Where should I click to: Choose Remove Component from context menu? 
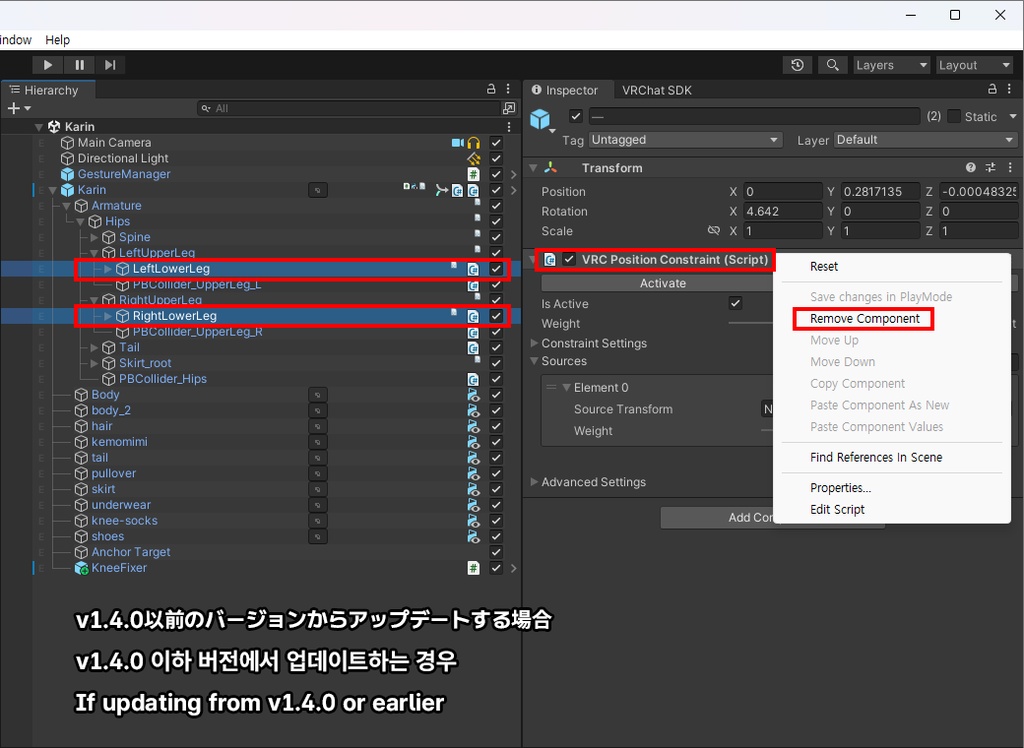(x=864, y=319)
